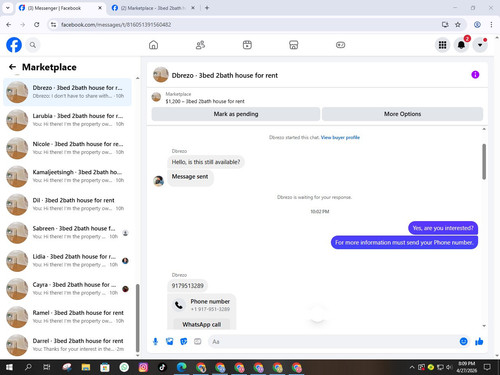The width and height of the screenshot is (500, 375).
Task: Choose a sticker icon in composer
Action: [184, 341]
